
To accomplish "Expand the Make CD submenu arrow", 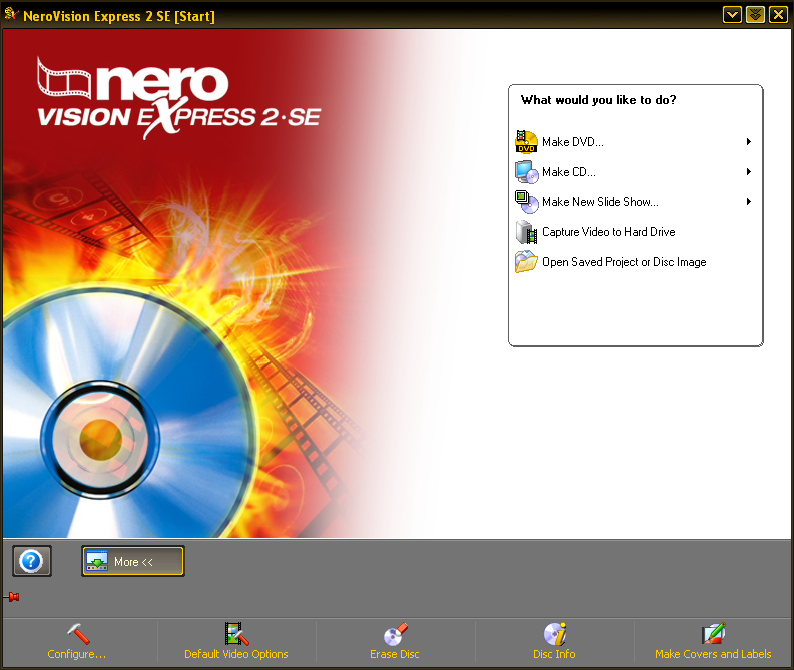I will click(748, 172).
